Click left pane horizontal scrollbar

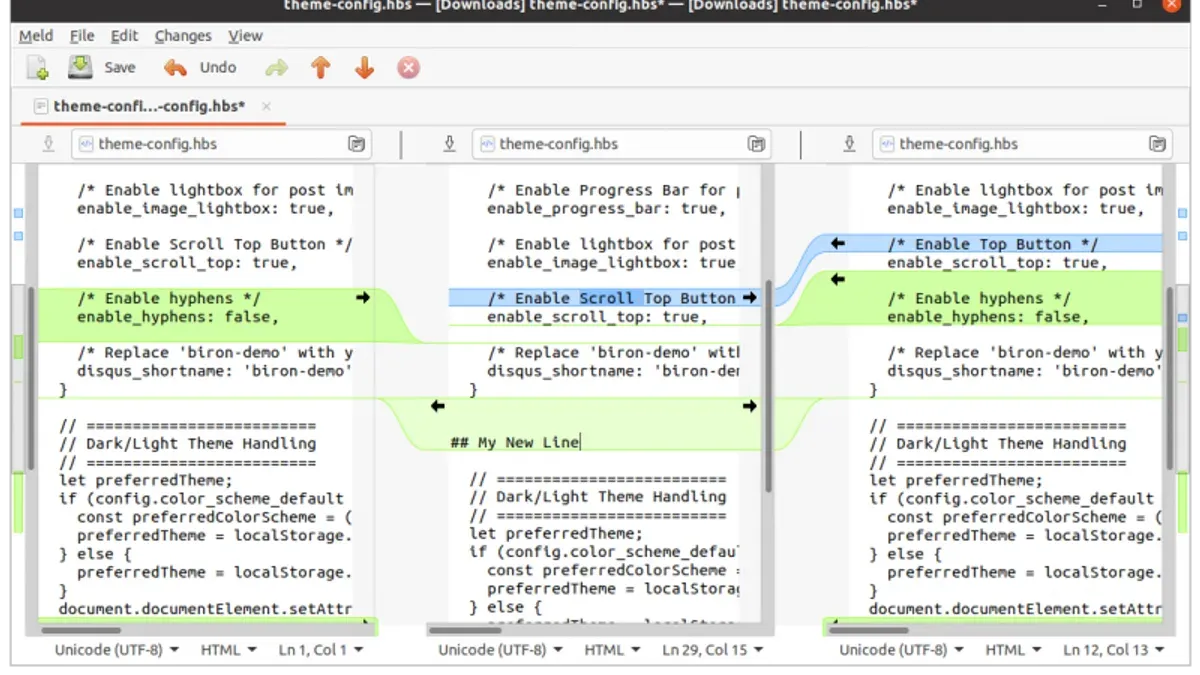click(81, 630)
